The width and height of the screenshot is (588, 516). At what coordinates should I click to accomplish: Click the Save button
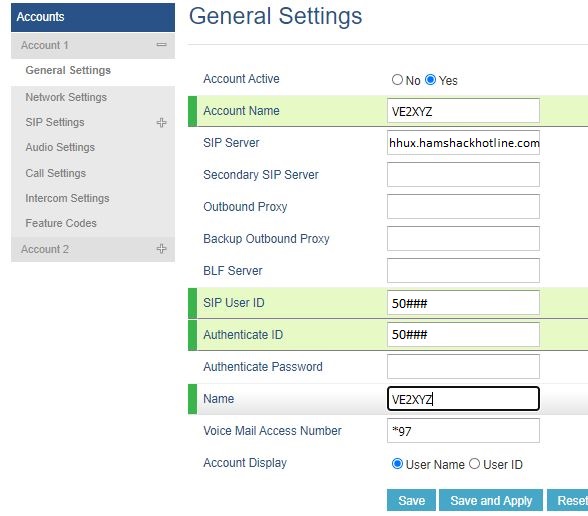click(411, 500)
